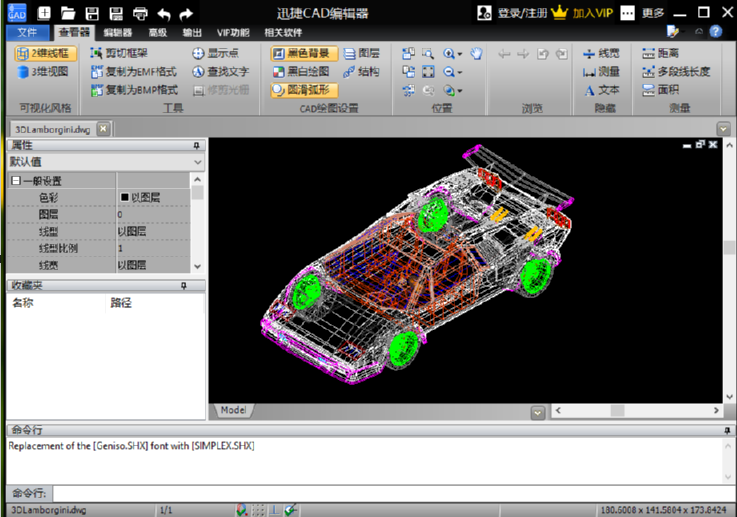Screen dimensions: 737x517
Task: Switch to the 编辑器 ribbon tab
Action: click(x=118, y=33)
